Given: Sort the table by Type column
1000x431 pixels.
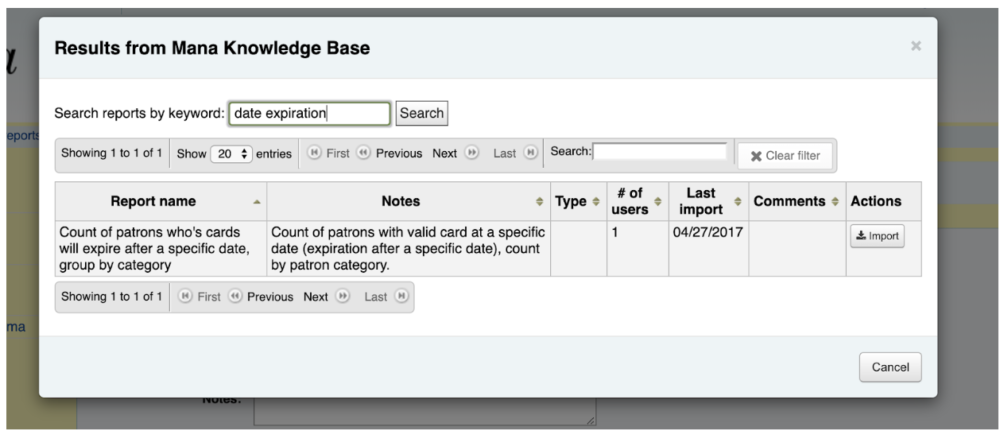Looking at the screenshot, I should coord(578,201).
